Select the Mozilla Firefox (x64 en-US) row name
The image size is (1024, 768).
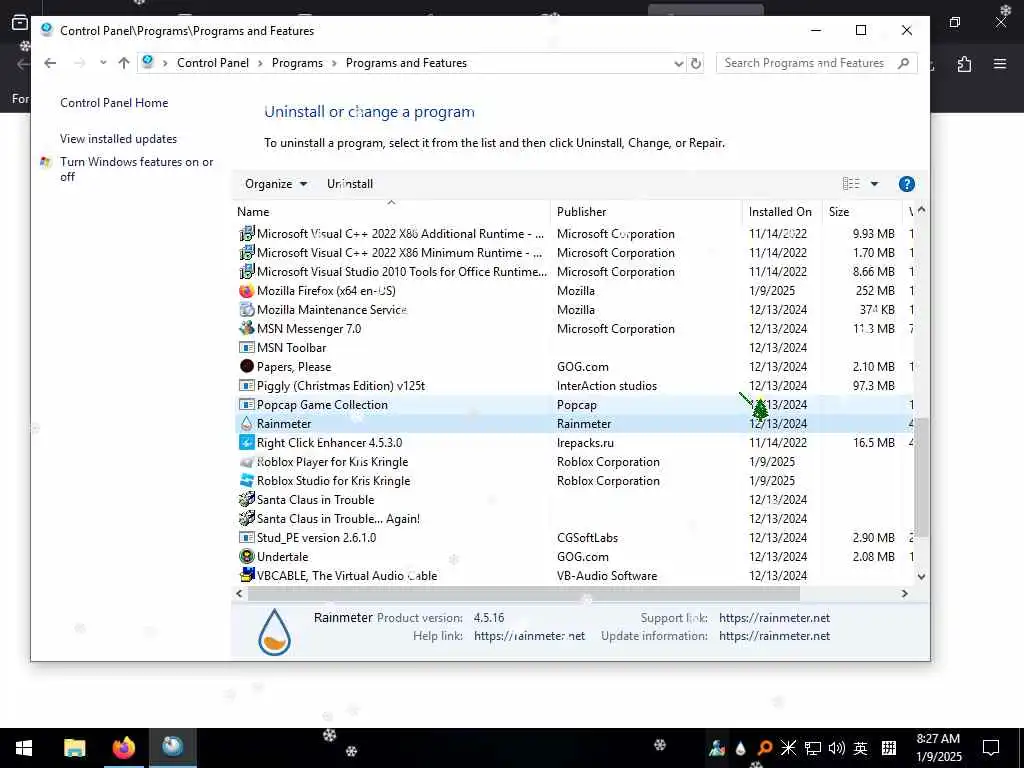click(326, 291)
